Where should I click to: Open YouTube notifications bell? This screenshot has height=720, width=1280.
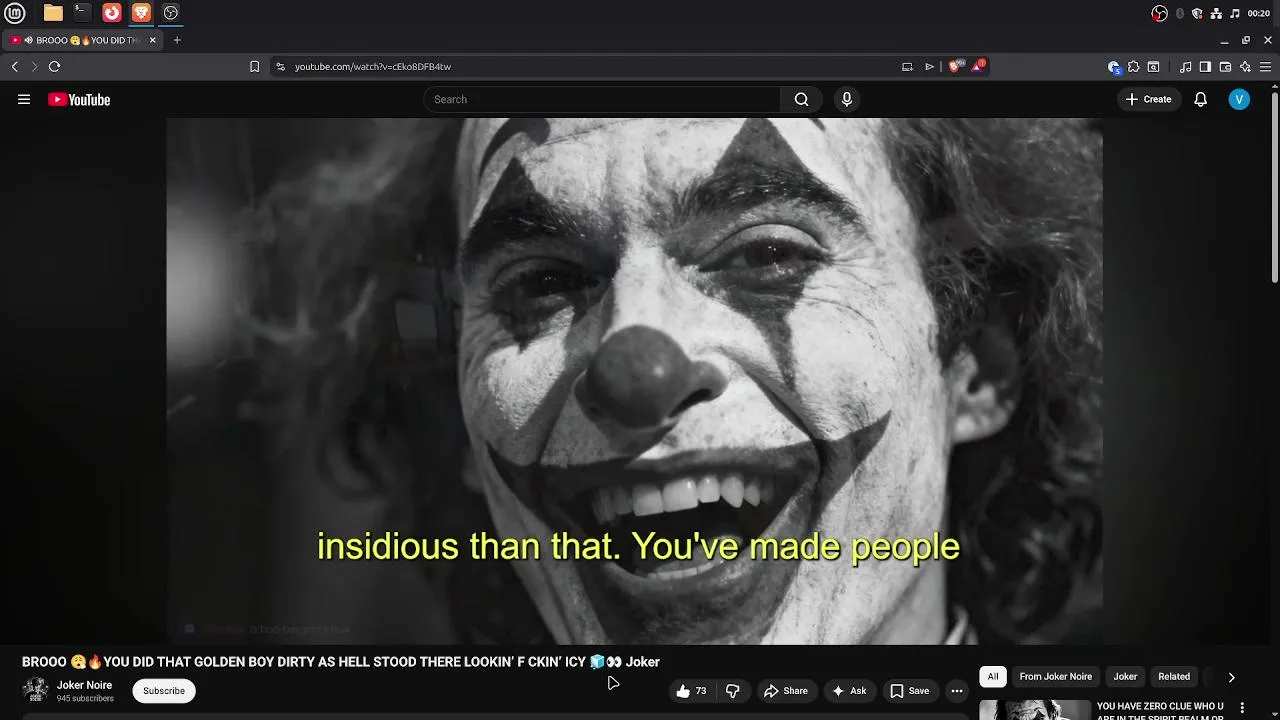(1201, 99)
